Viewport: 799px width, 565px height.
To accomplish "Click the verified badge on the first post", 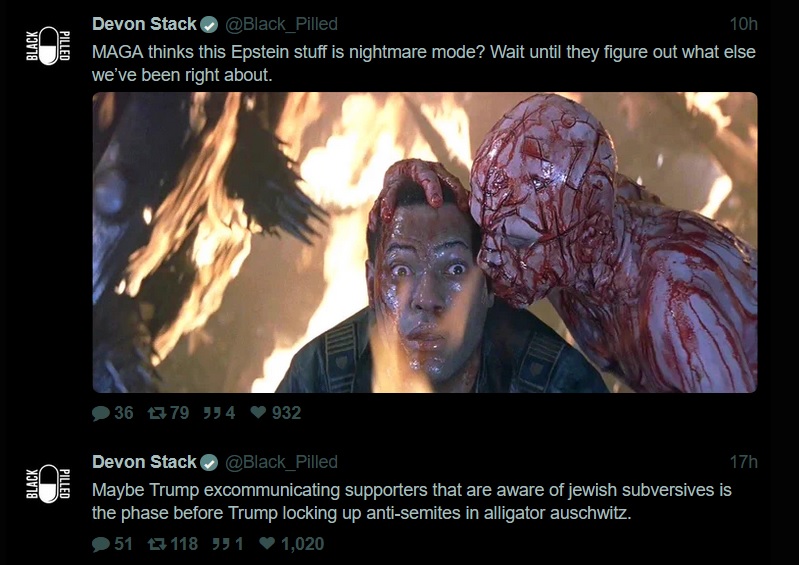I will point(210,25).
